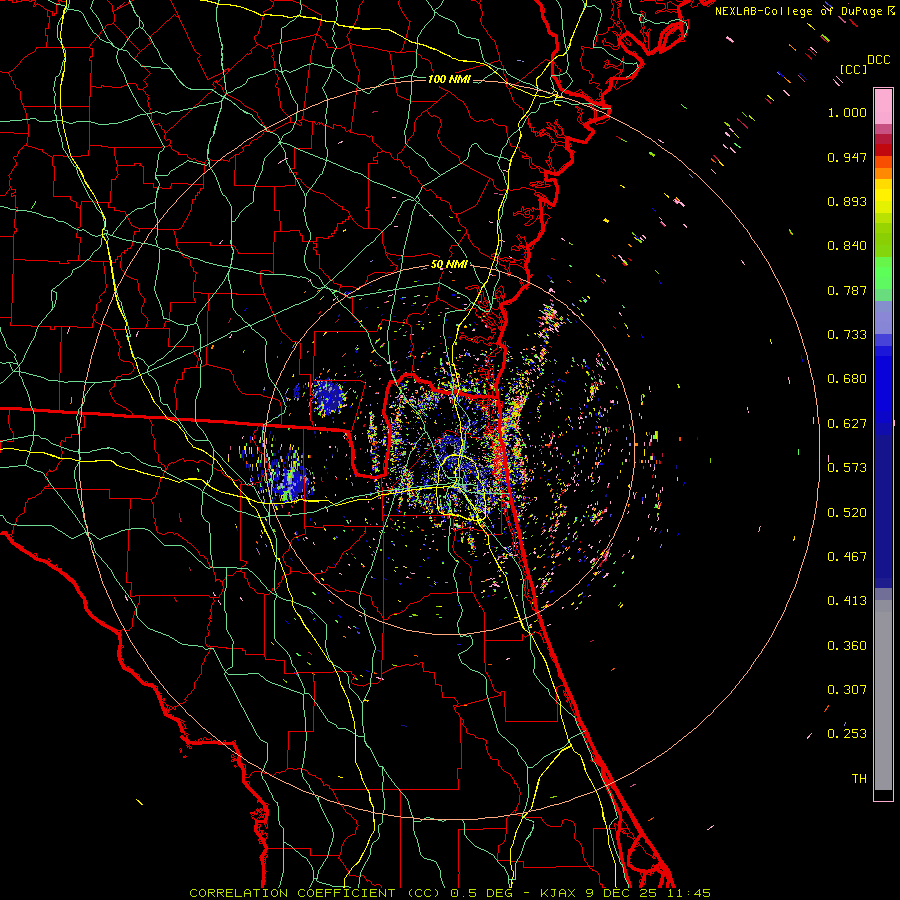Click the 0.360 color bar value
The image size is (900, 900).
pyautogui.click(x=847, y=646)
